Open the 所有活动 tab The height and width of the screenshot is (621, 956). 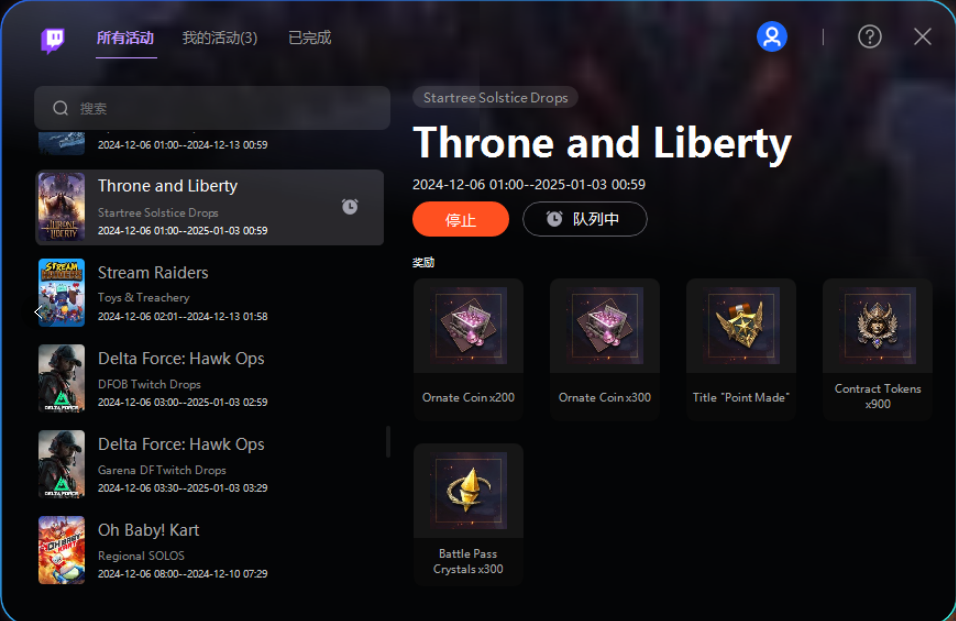click(125, 38)
